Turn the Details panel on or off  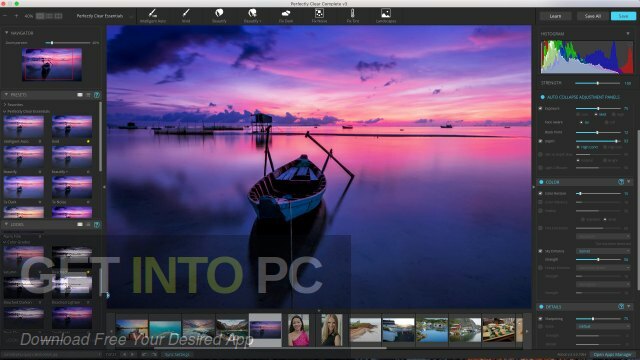541,307
